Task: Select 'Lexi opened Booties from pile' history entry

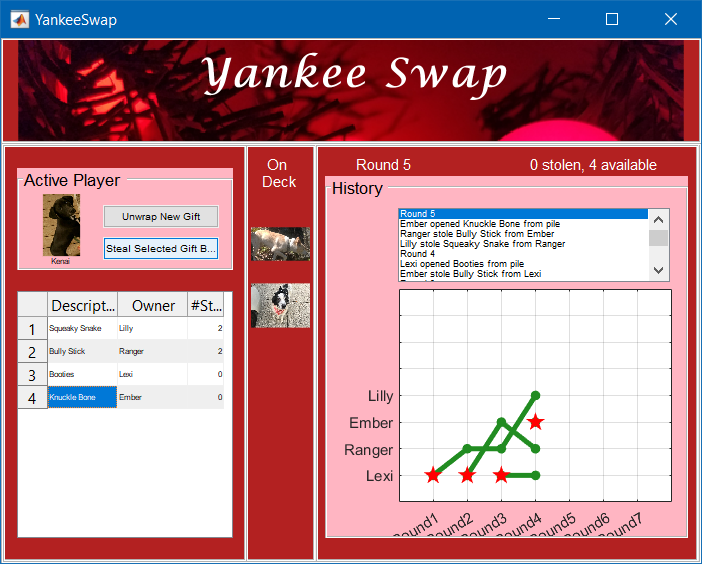Action: pyautogui.click(x=522, y=264)
